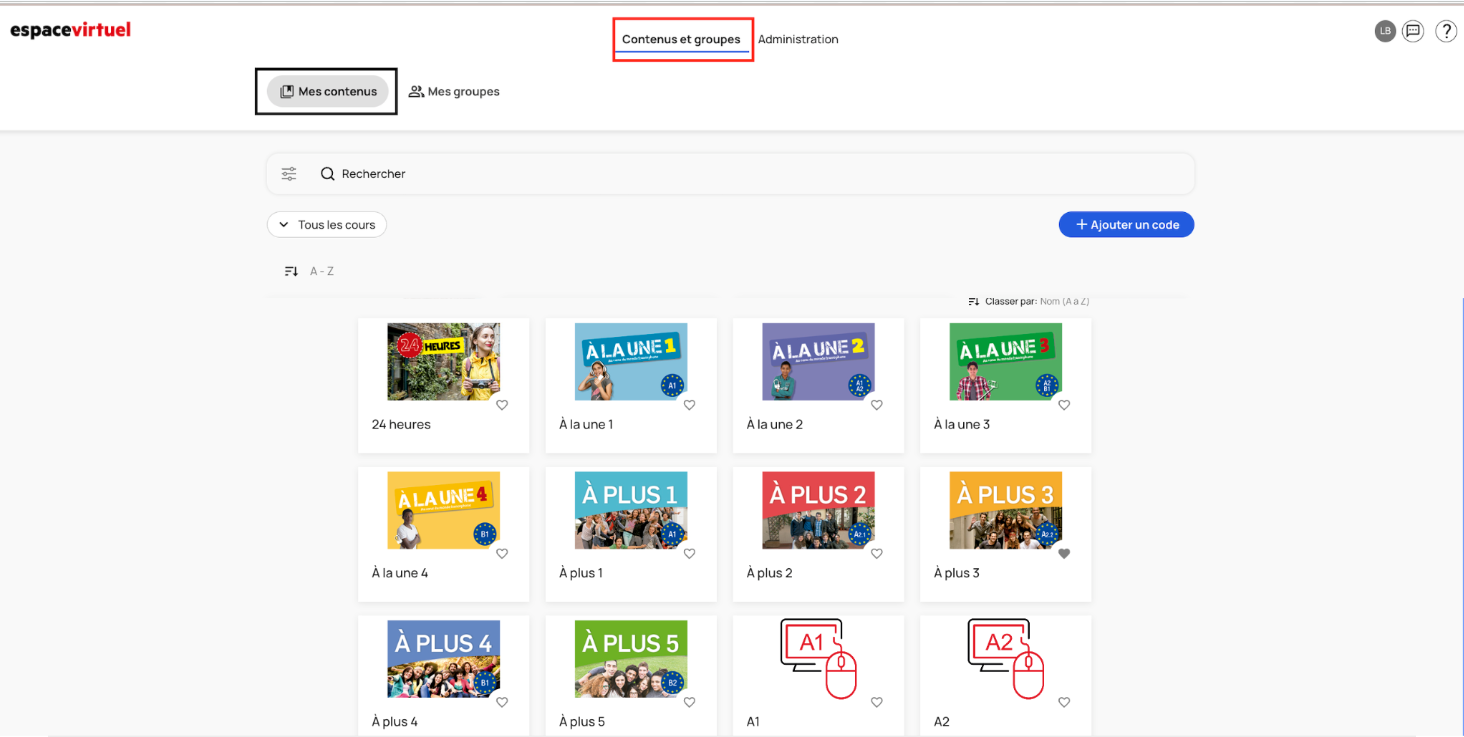1464x737 pixels.
Task: Click the magnifying glass search icon
Action: coord(327,174)
